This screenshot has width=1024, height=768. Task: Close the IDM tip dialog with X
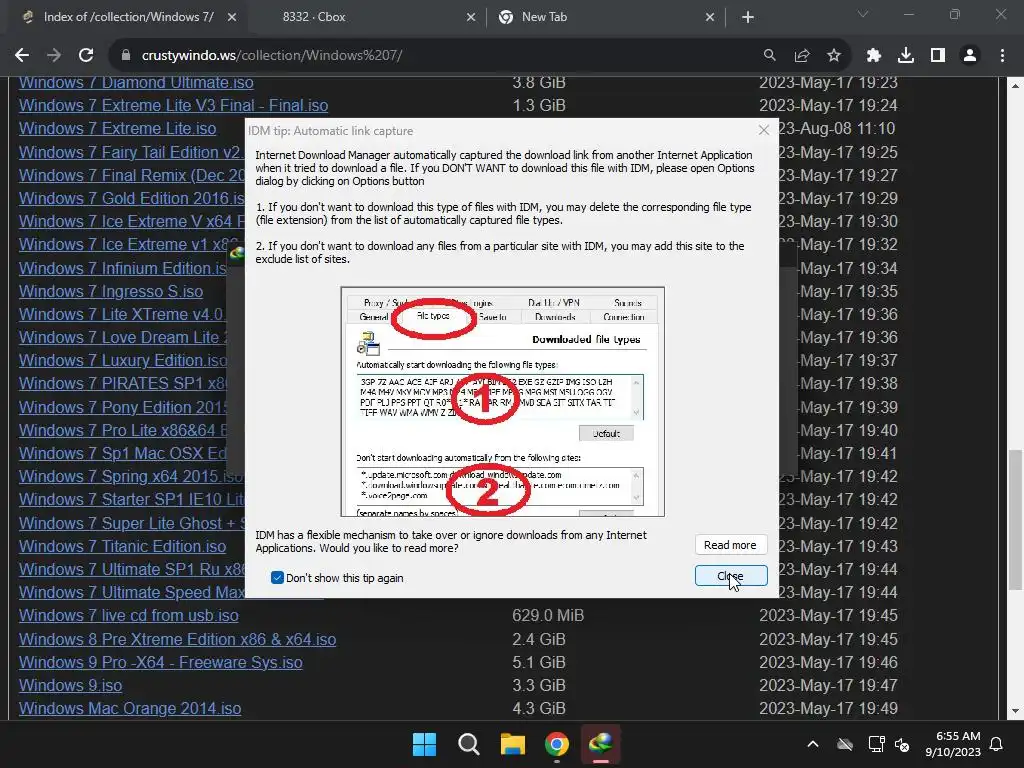tap(764, 130)
